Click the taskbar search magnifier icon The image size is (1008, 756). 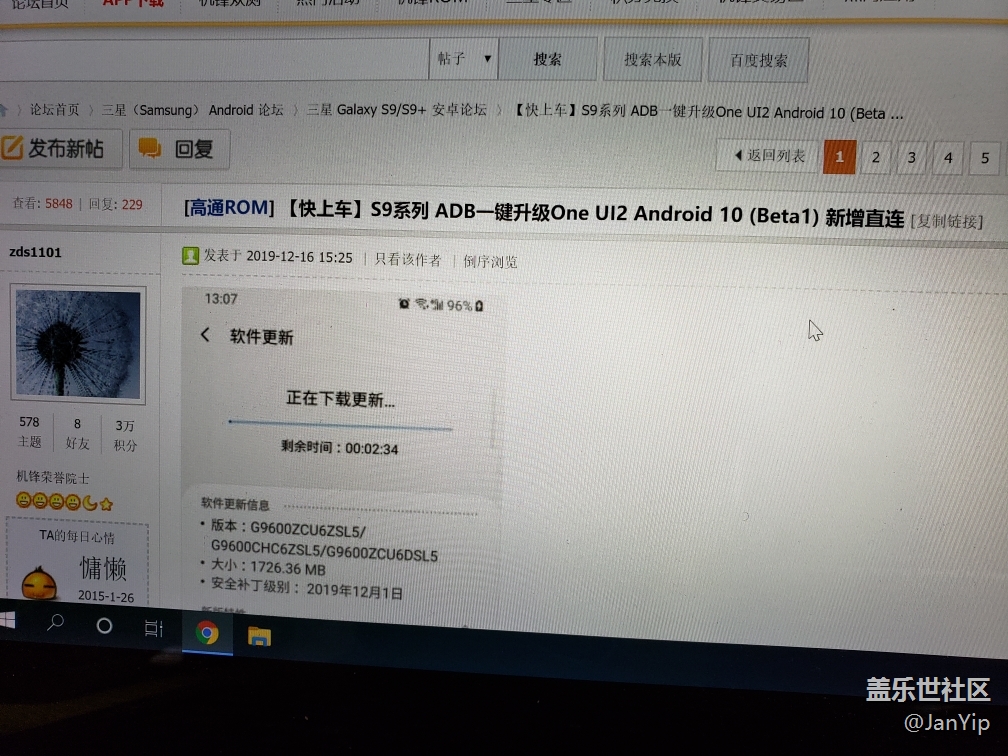(x=56, y=623)
